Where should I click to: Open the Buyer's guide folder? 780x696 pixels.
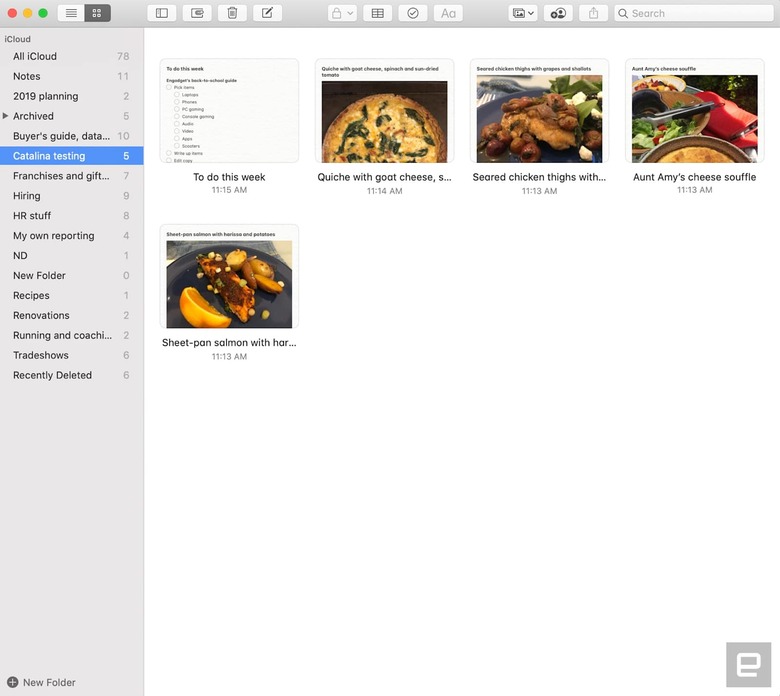pyautogui.click(x=72, y=136)
